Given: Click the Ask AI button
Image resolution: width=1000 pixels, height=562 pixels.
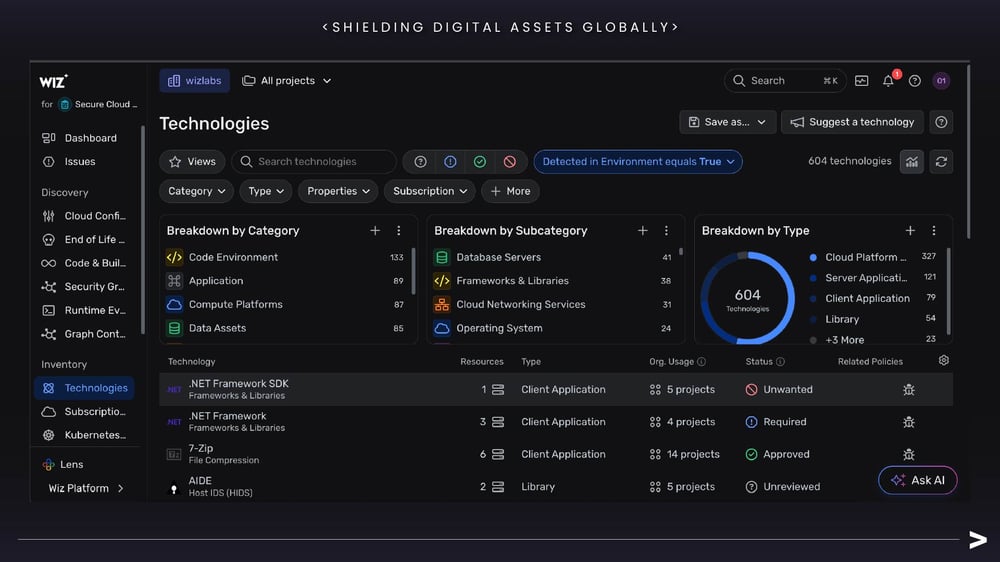Looking at the screenshot, I should [x=918, y=480].
